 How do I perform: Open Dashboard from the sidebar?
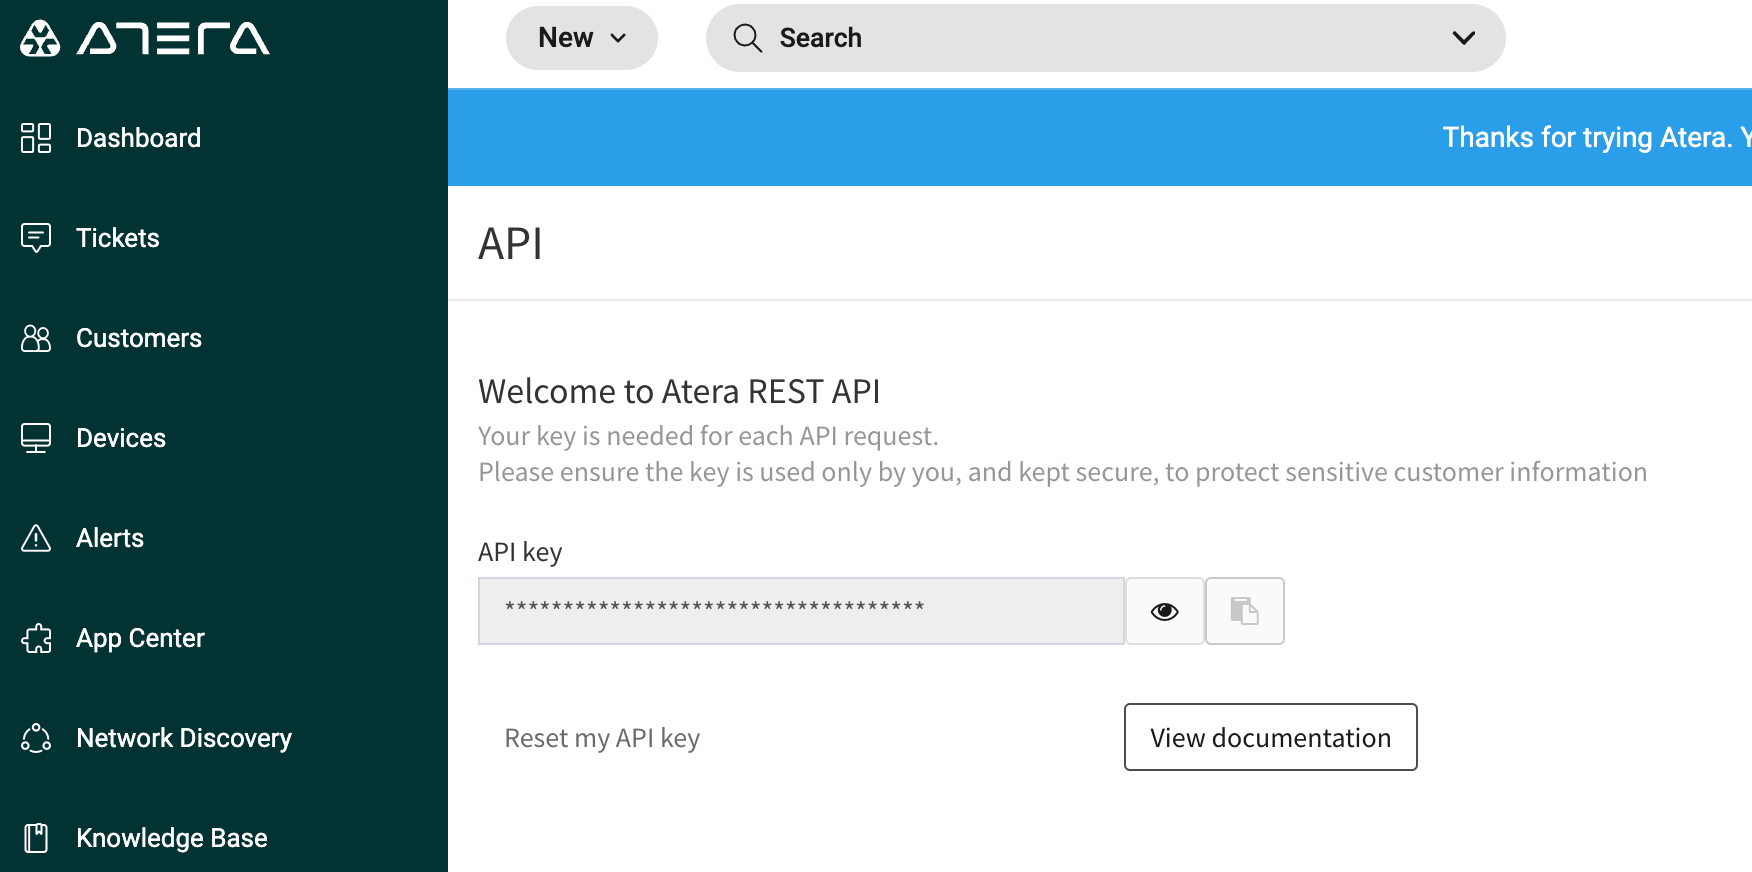pos(139,138)
